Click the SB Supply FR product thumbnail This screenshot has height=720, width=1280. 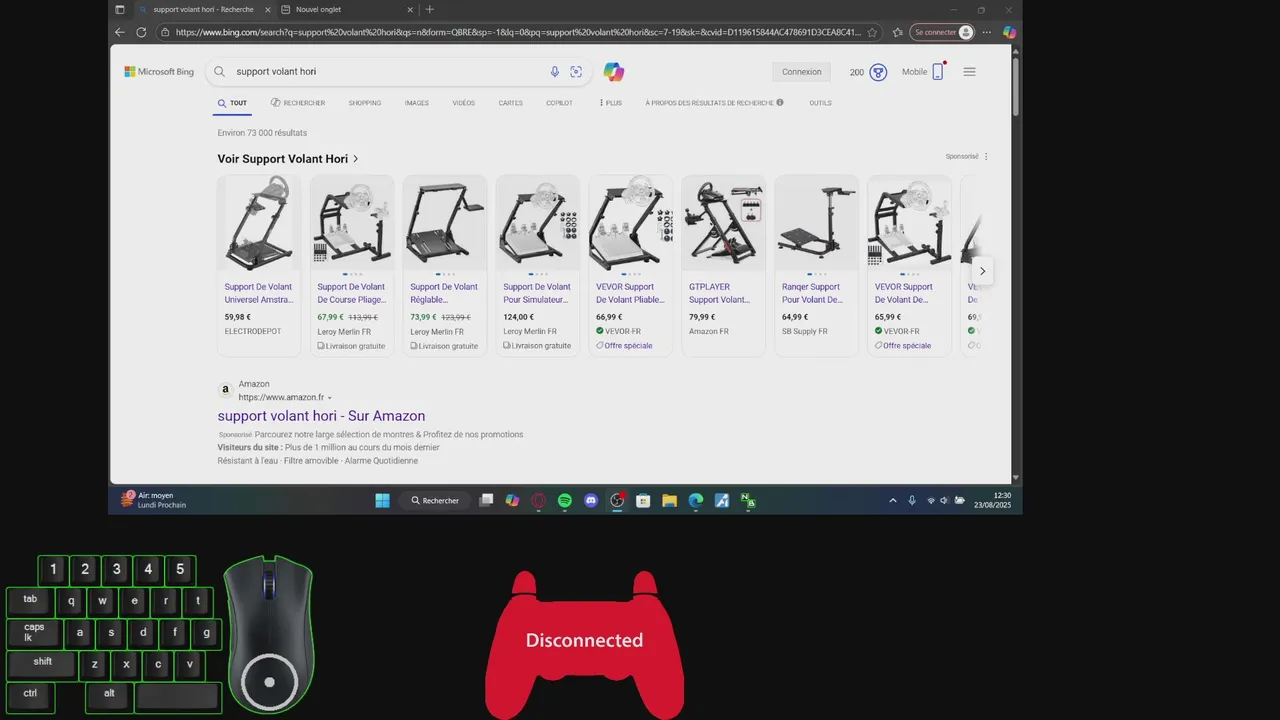816,222
